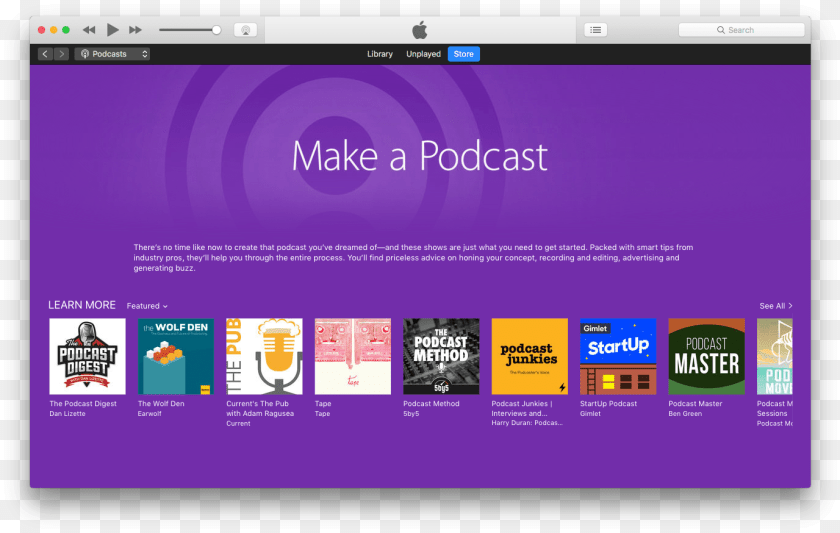Viewport: 840px width, 533px height.
Task: Click the Make a Podcast heading
Action: pos(419,156)
